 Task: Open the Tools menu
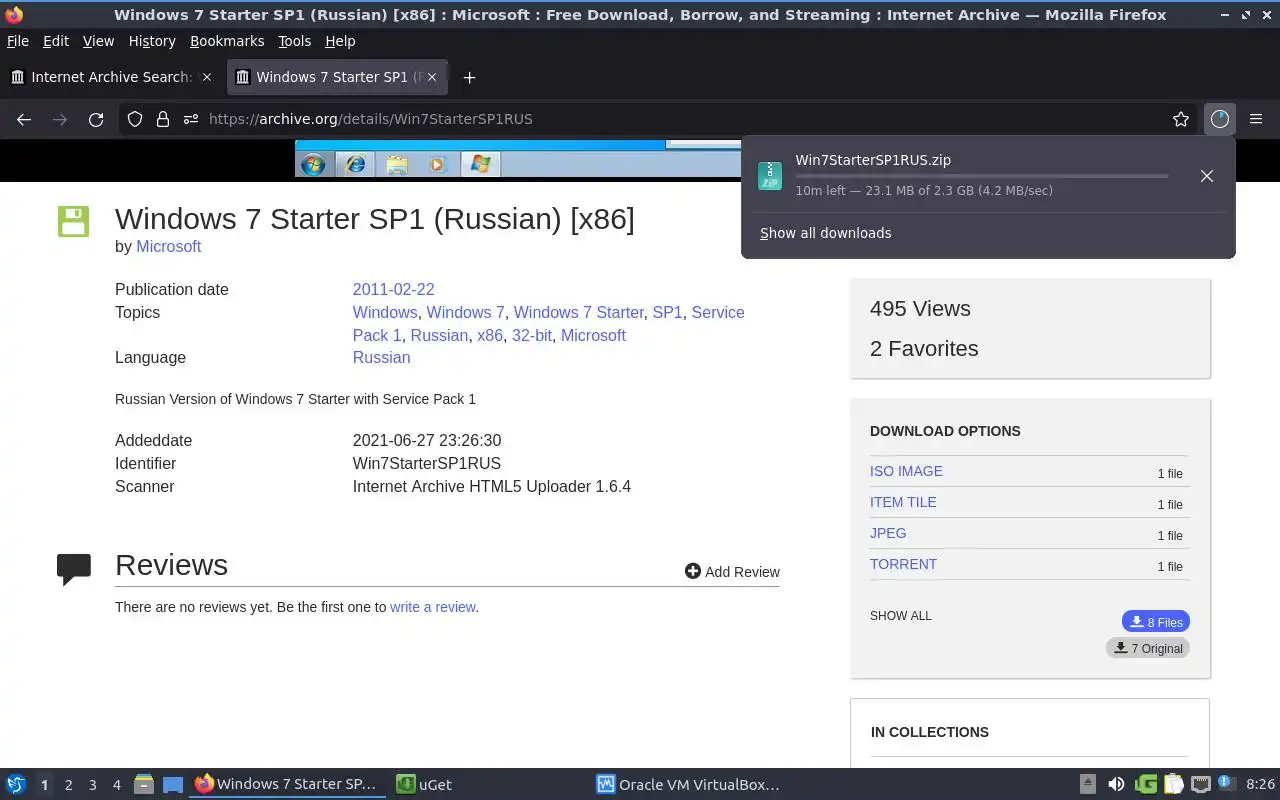tap(295, 41)
